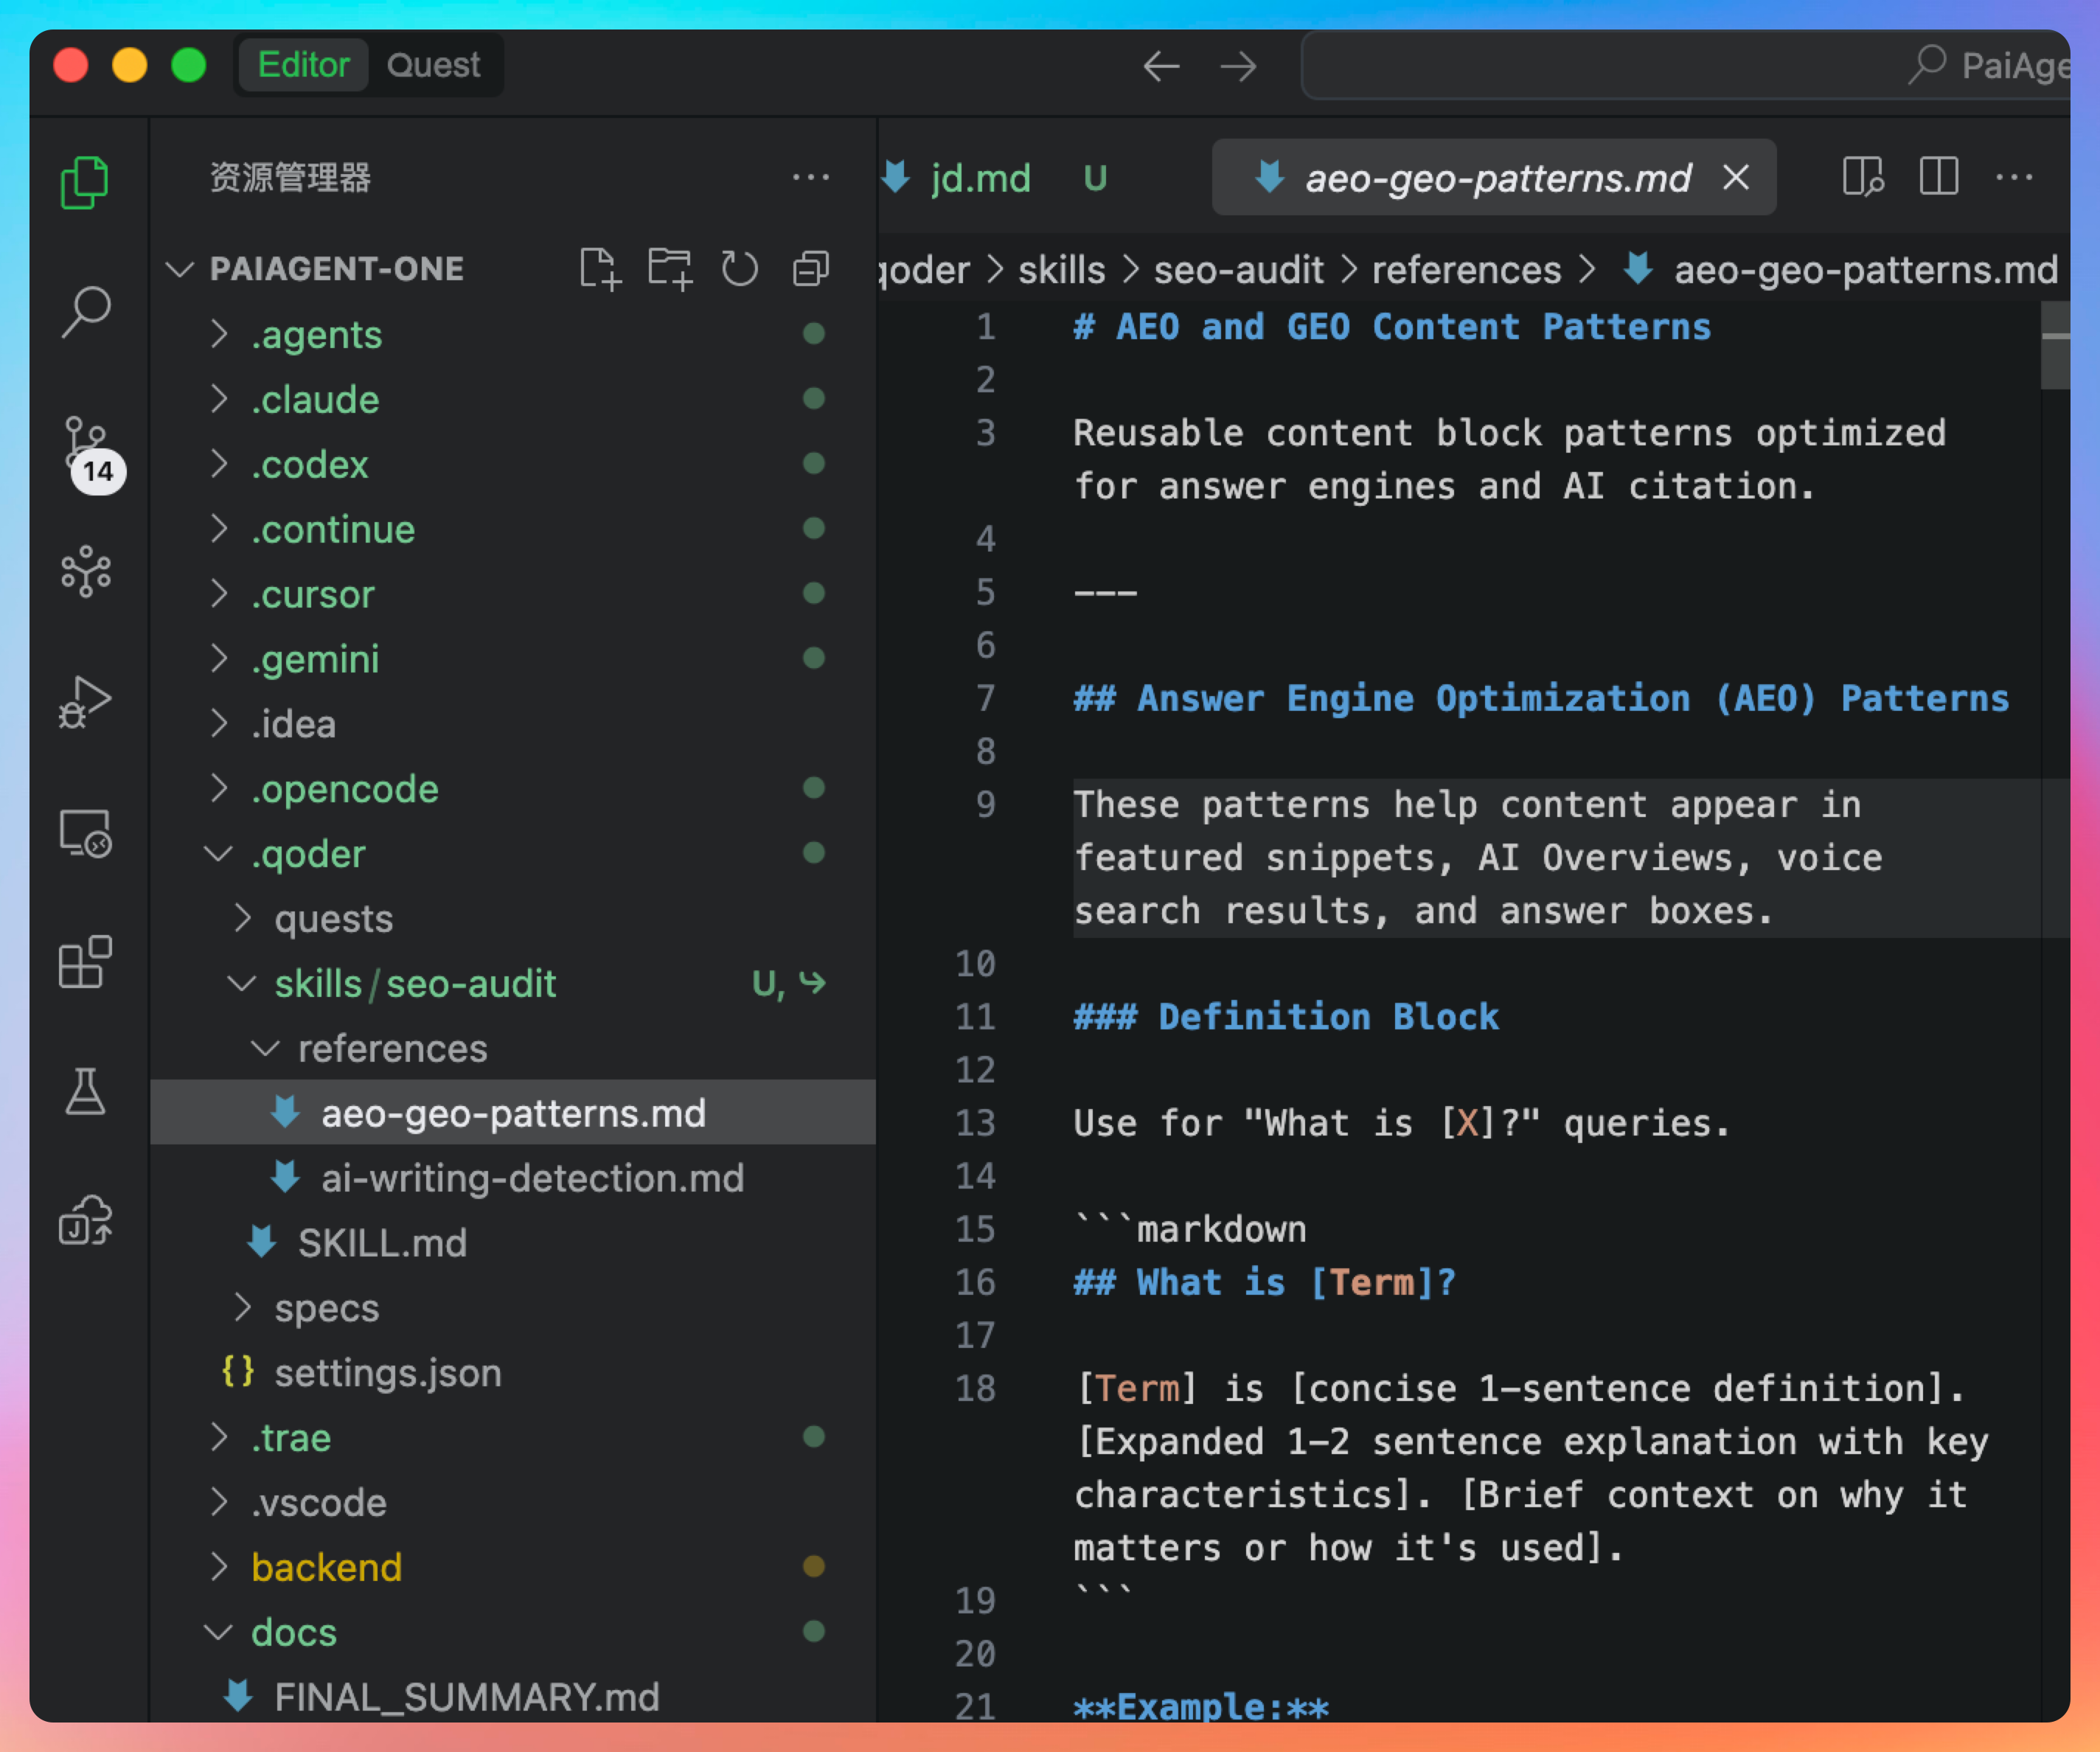This screenshot has width=2100, height=1752.
Task: Collapse all folders in explorer
Action: tap(811, 269)
